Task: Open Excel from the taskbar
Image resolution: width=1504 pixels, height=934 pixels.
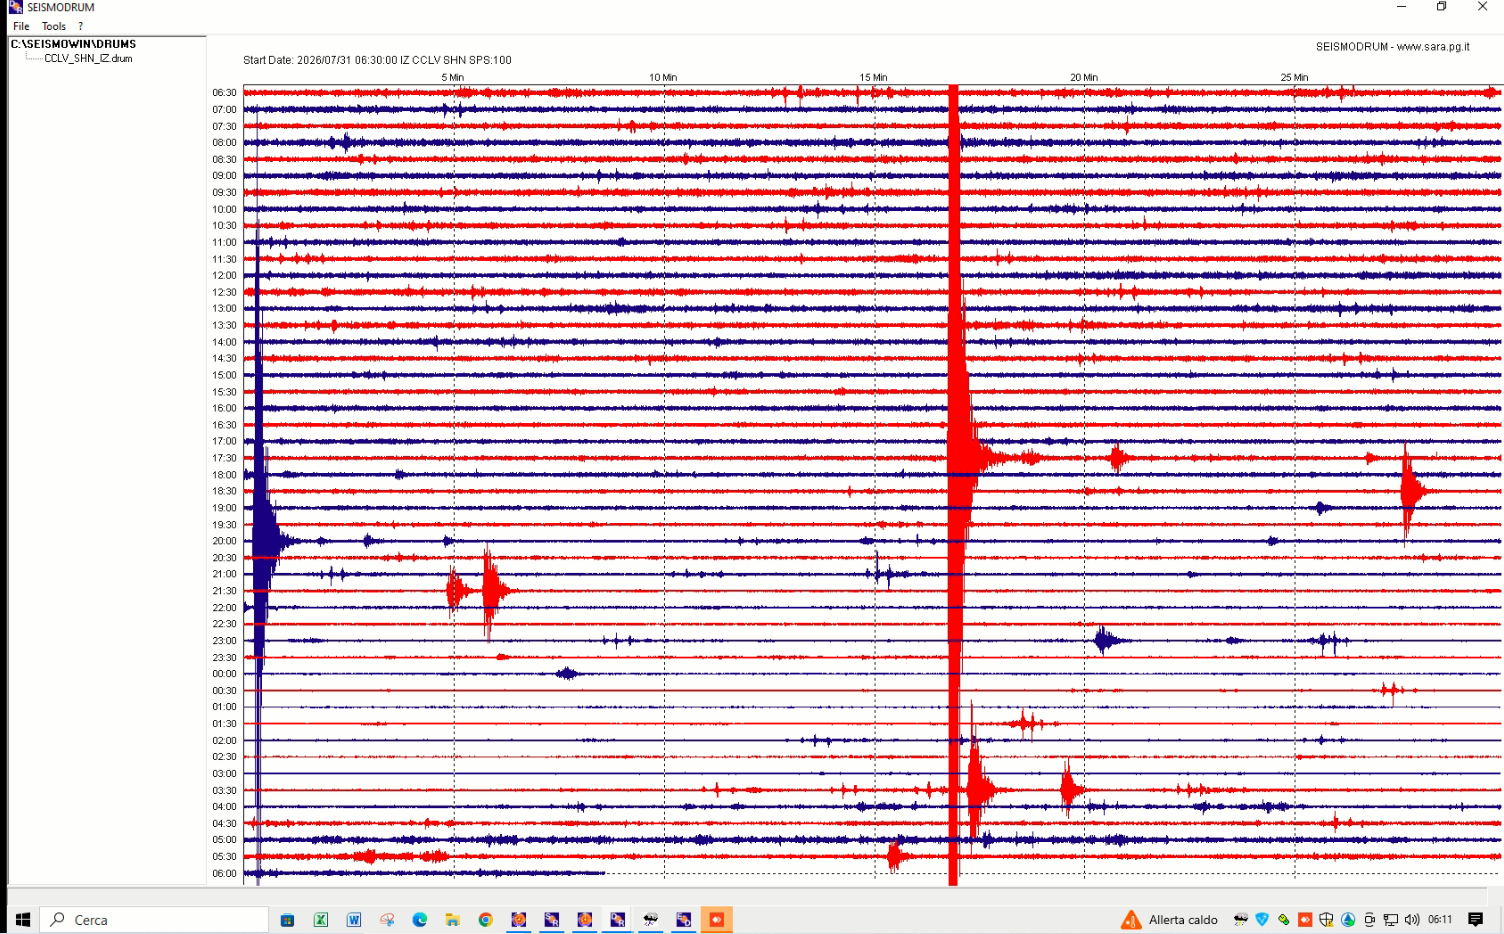Action: (321, 920)
